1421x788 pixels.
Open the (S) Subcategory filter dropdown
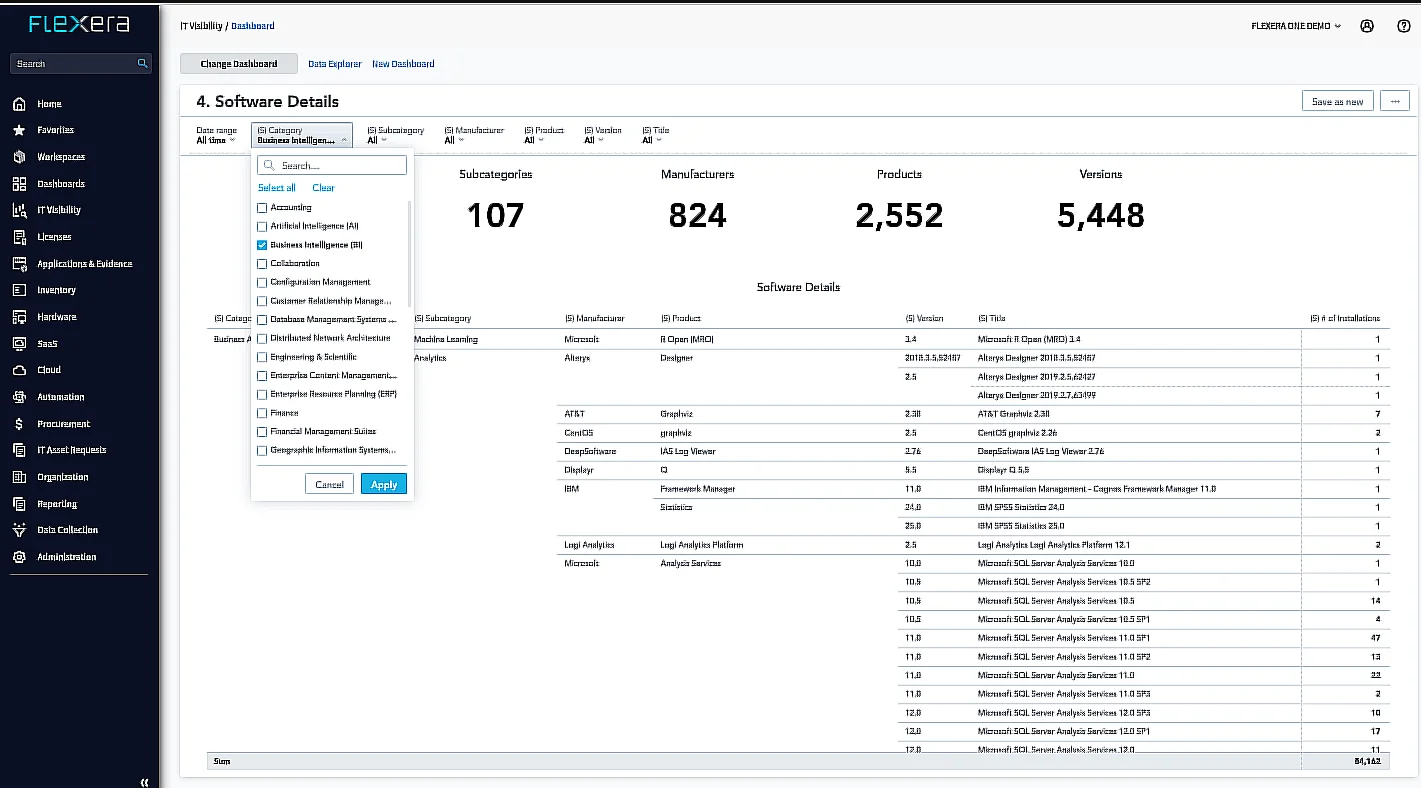(x=395, y=135)
